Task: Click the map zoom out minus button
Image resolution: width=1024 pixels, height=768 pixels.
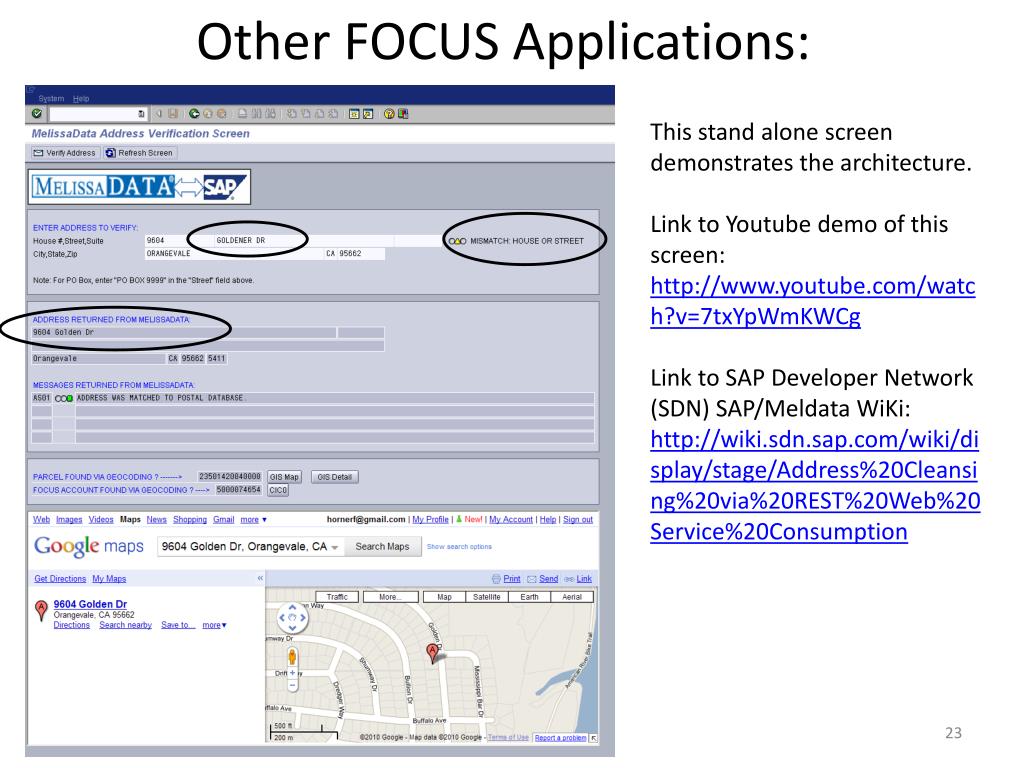Action: (293, 686)
